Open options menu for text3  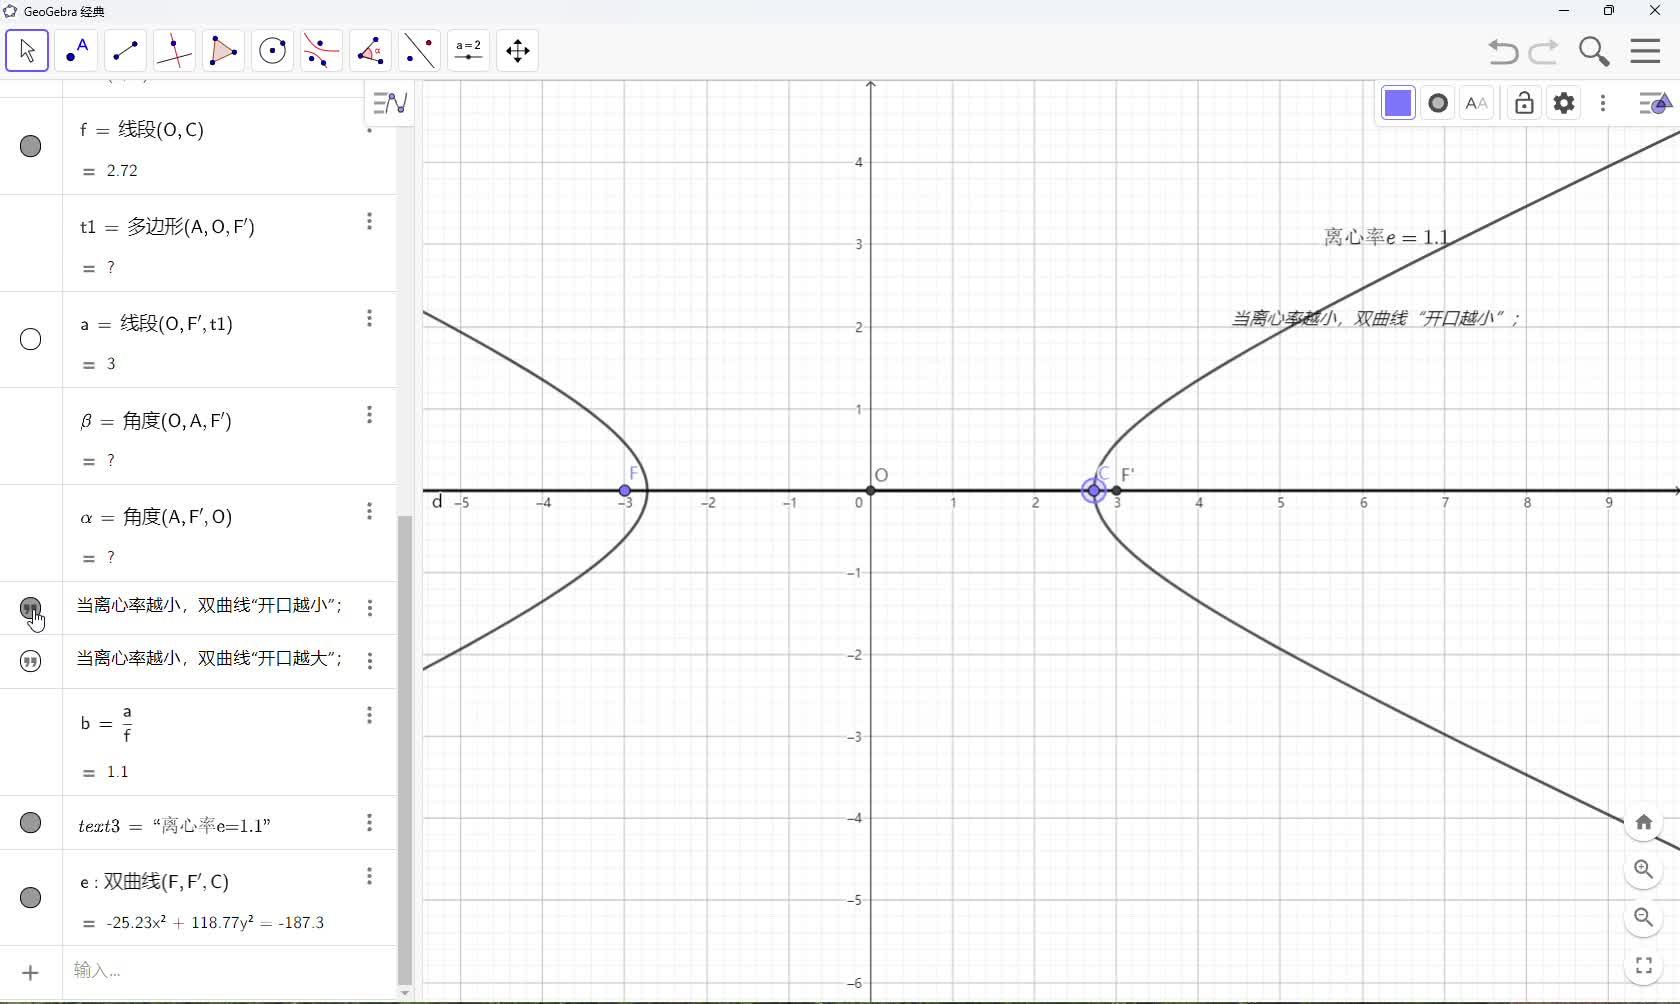369,822
